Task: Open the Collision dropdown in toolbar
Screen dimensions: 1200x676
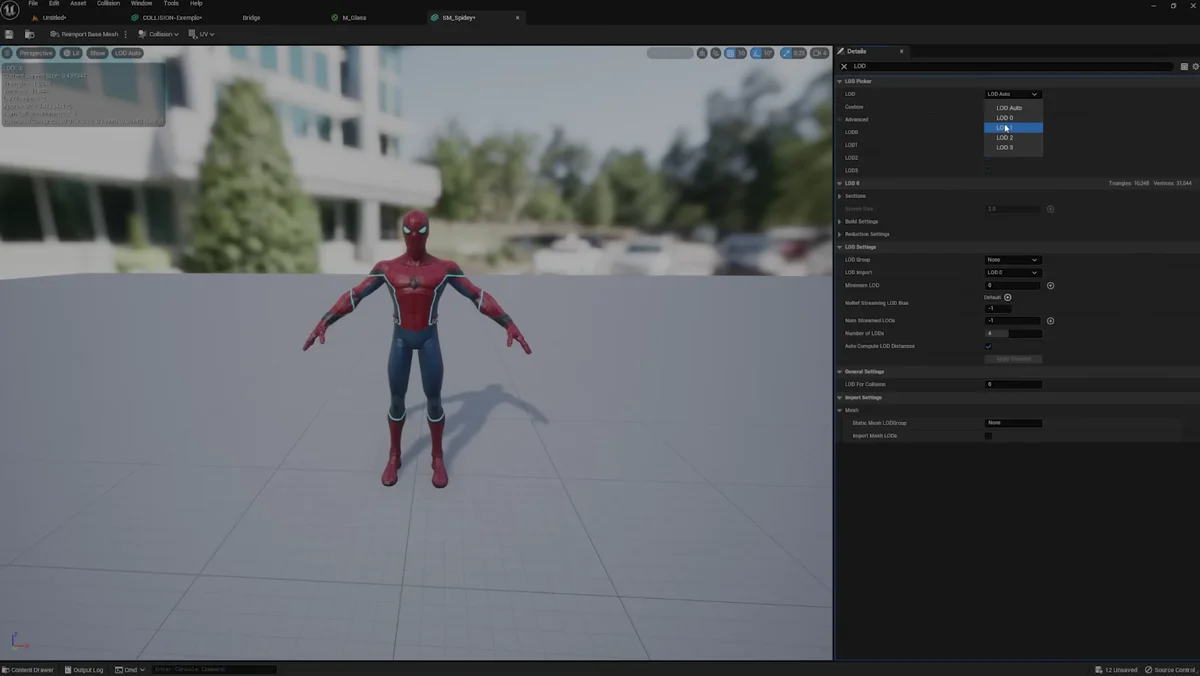Action: click(x=159, y=34)
